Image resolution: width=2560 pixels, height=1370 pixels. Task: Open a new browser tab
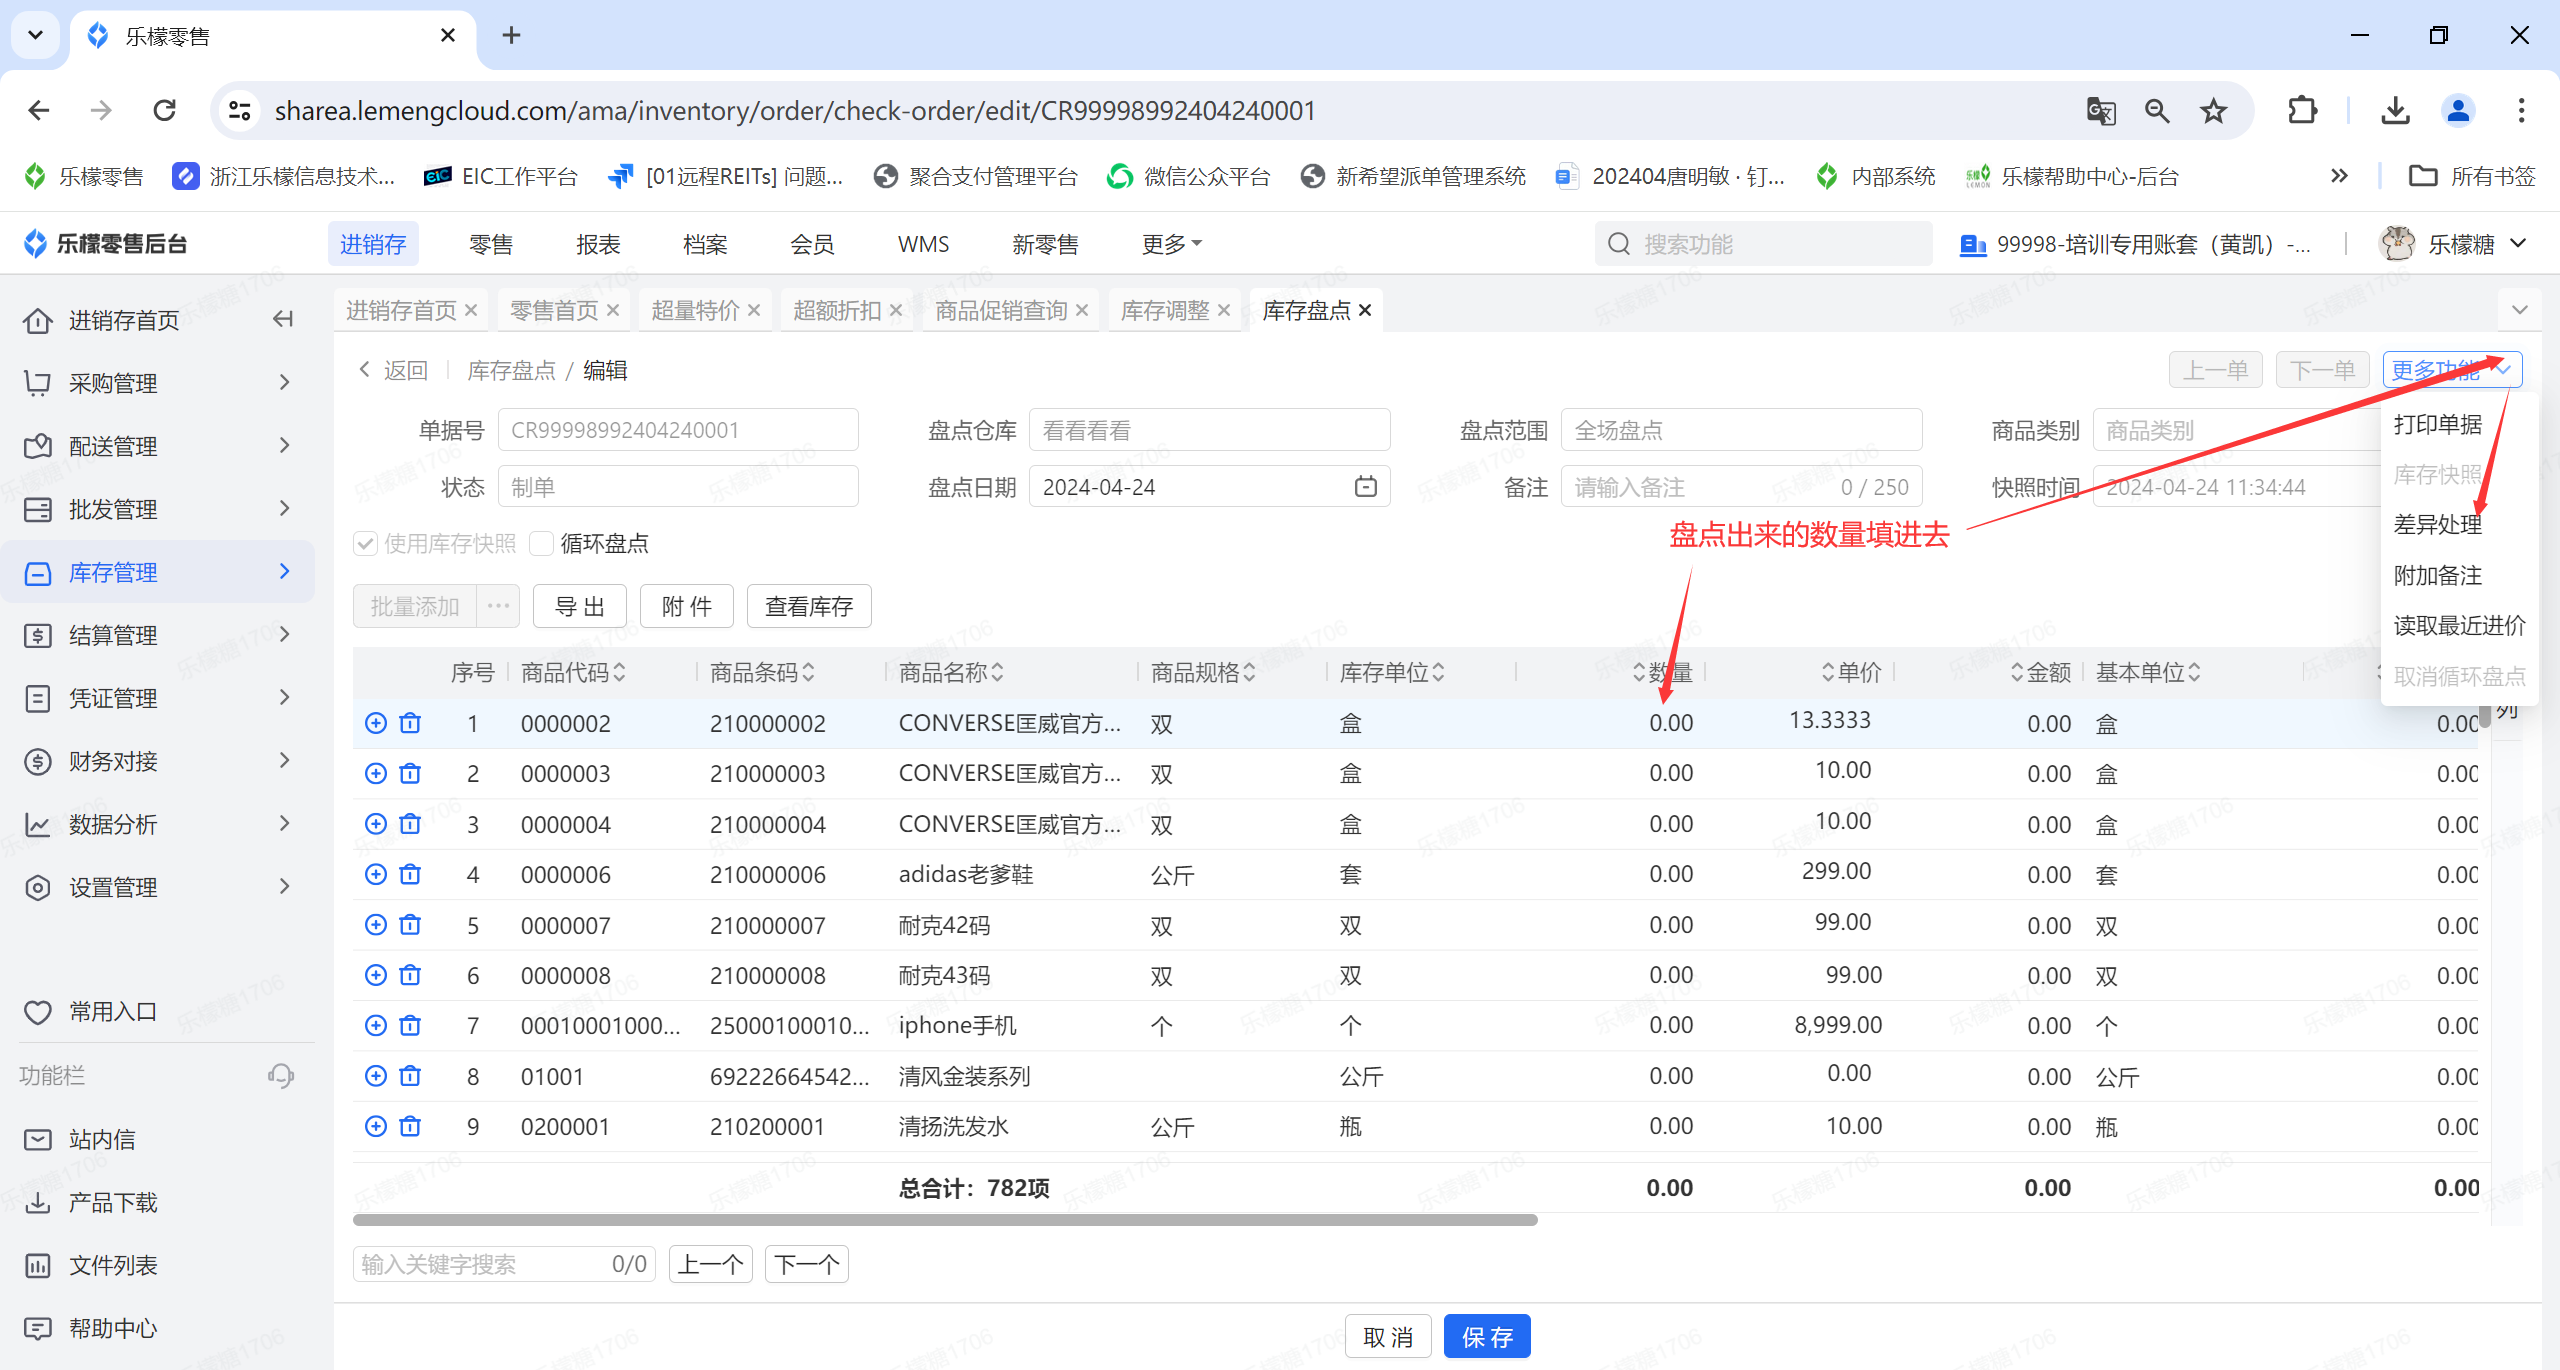(x=511, y=35)
